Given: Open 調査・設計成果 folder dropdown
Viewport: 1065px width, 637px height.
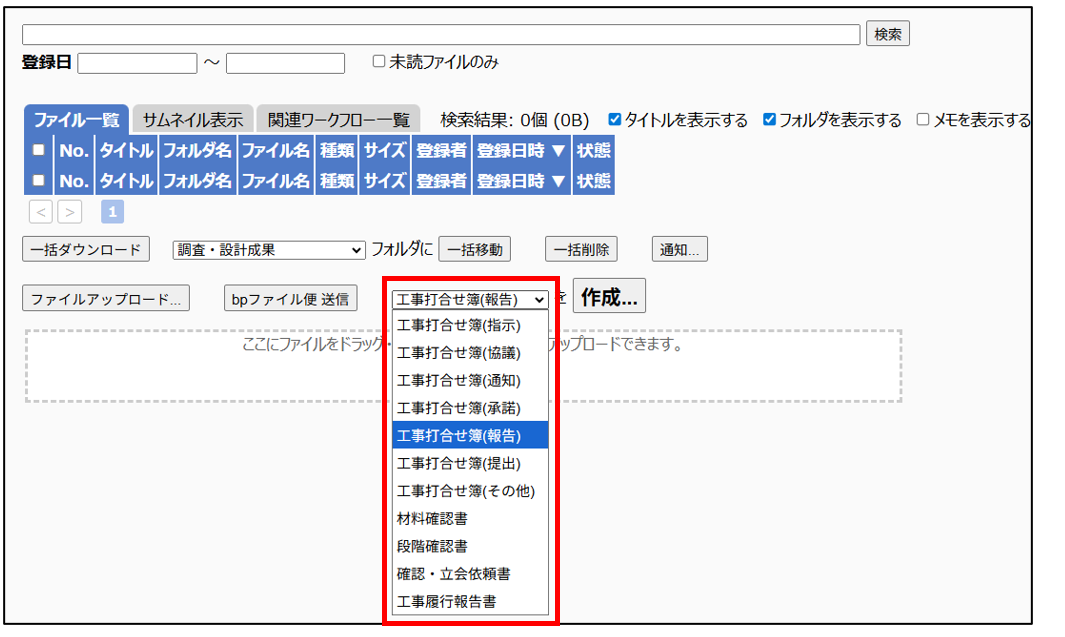Looking at the screenshot, I should [269, 250].
